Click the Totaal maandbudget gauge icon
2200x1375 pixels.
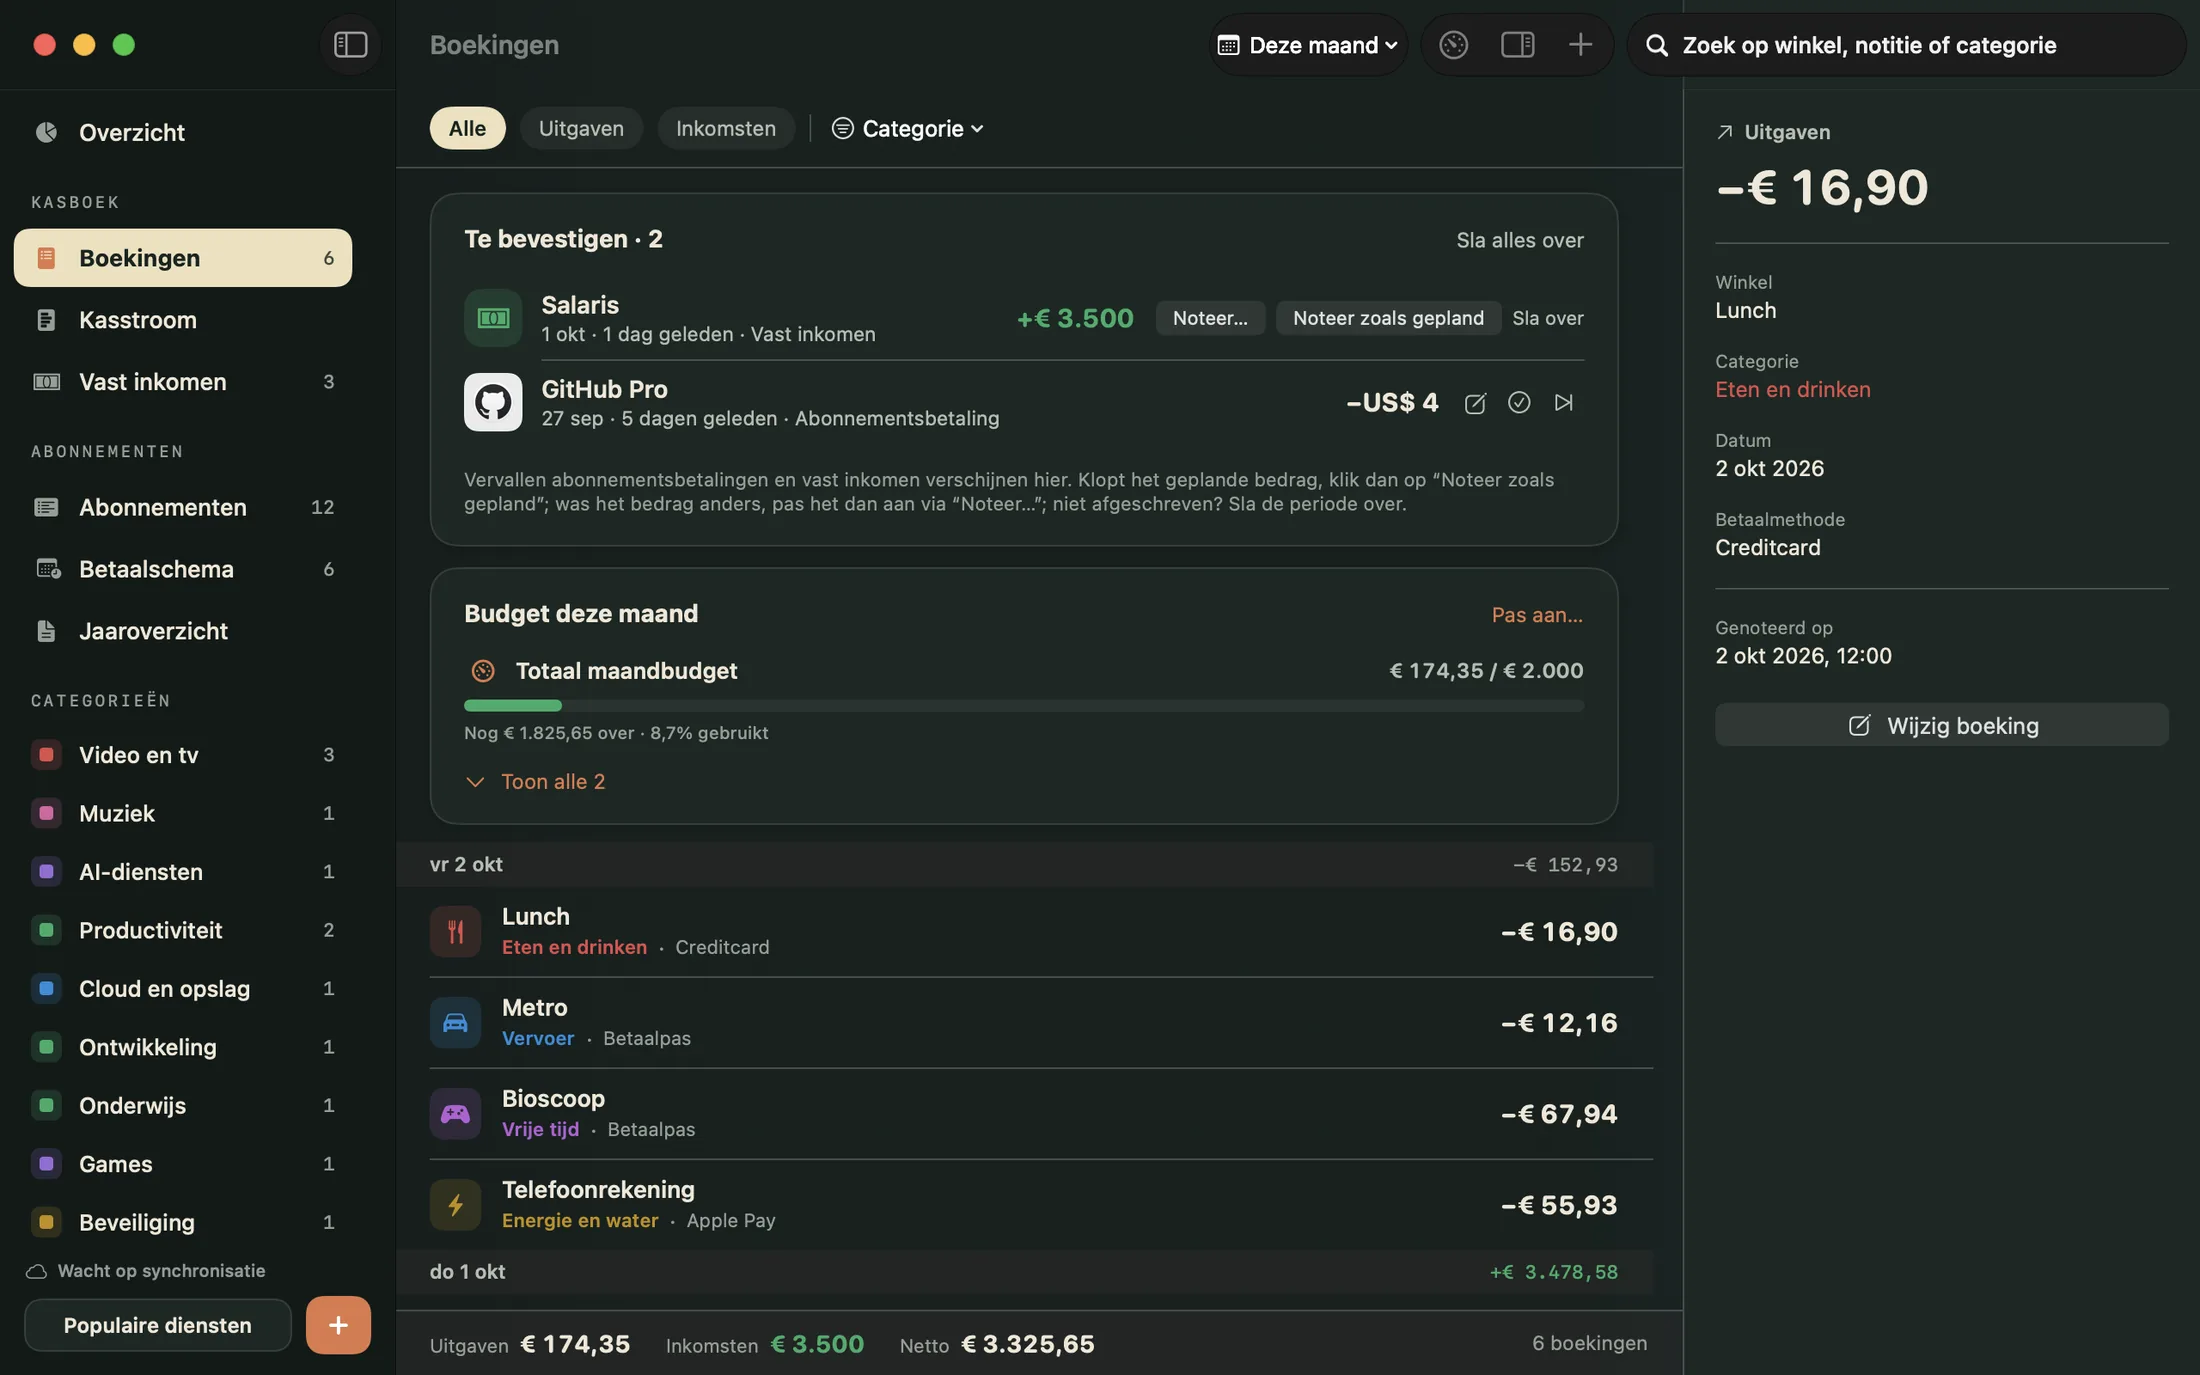483,671
